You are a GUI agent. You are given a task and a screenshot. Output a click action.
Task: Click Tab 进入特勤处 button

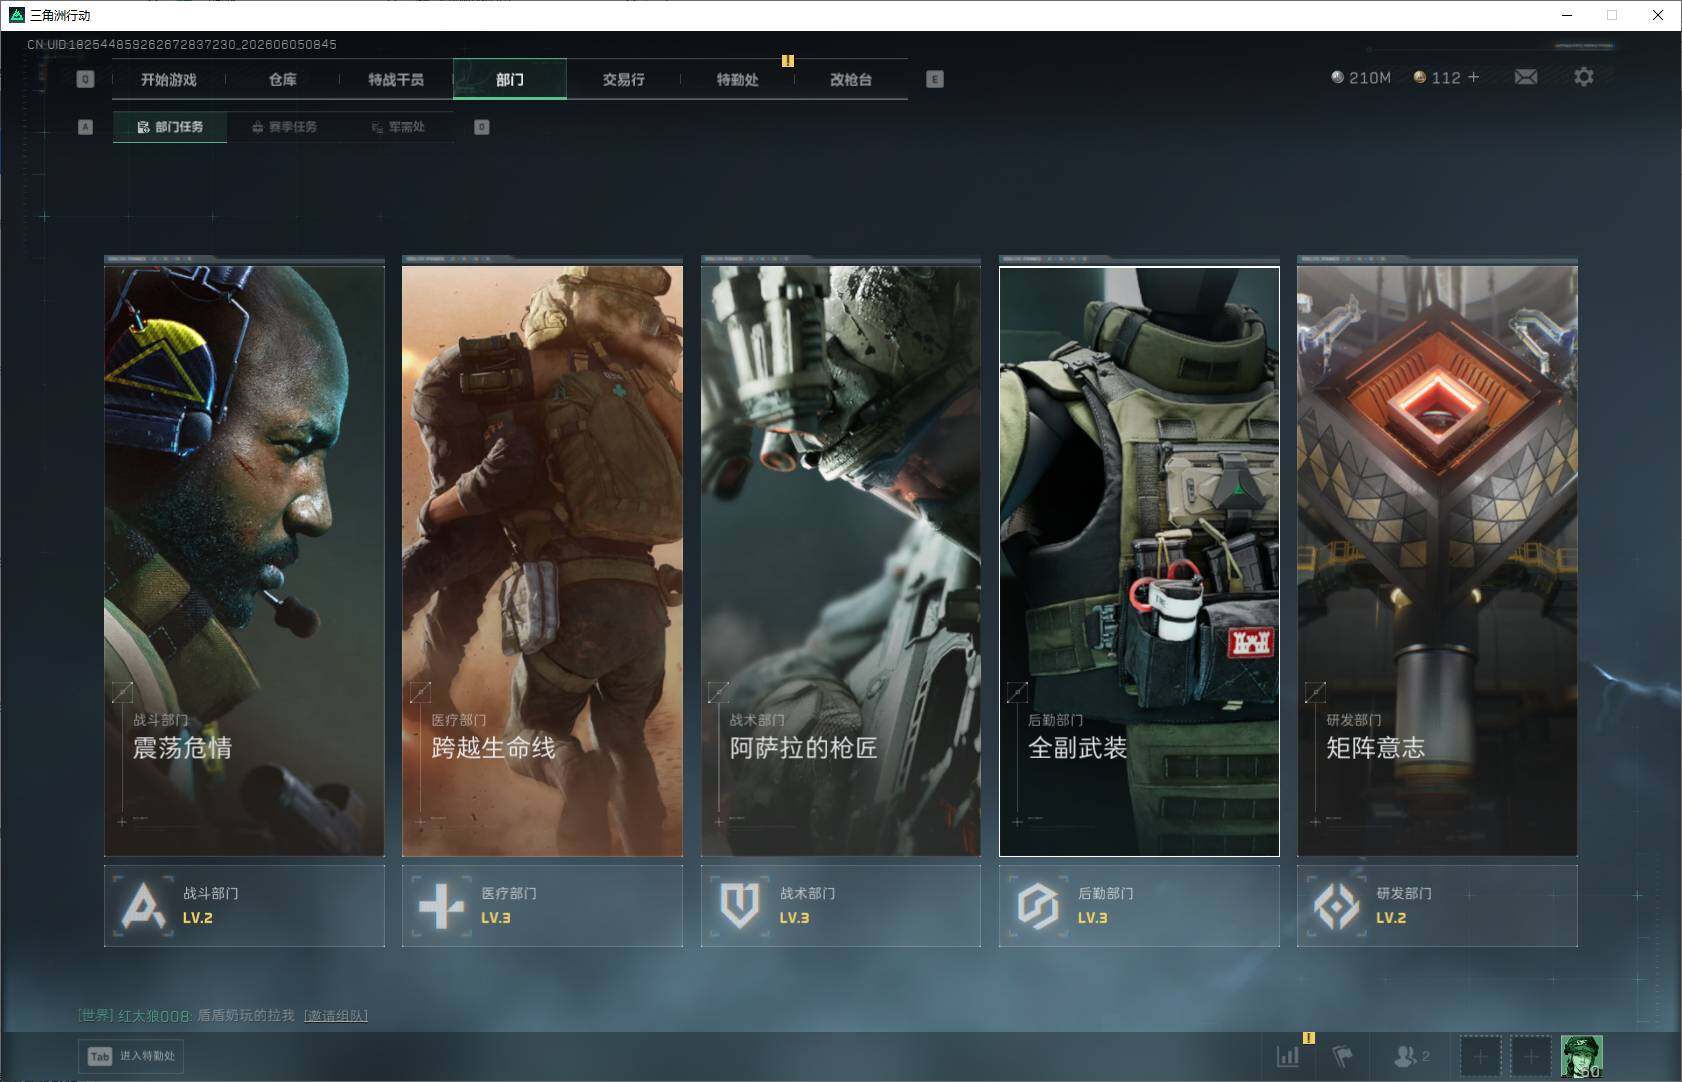point(131,1056)
